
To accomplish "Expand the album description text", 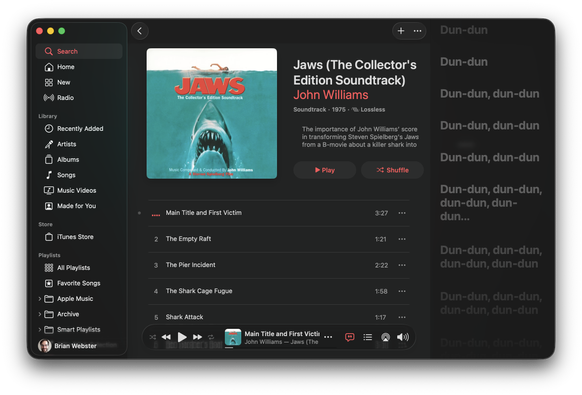I will pyautogui.click(x=359, y=137).
